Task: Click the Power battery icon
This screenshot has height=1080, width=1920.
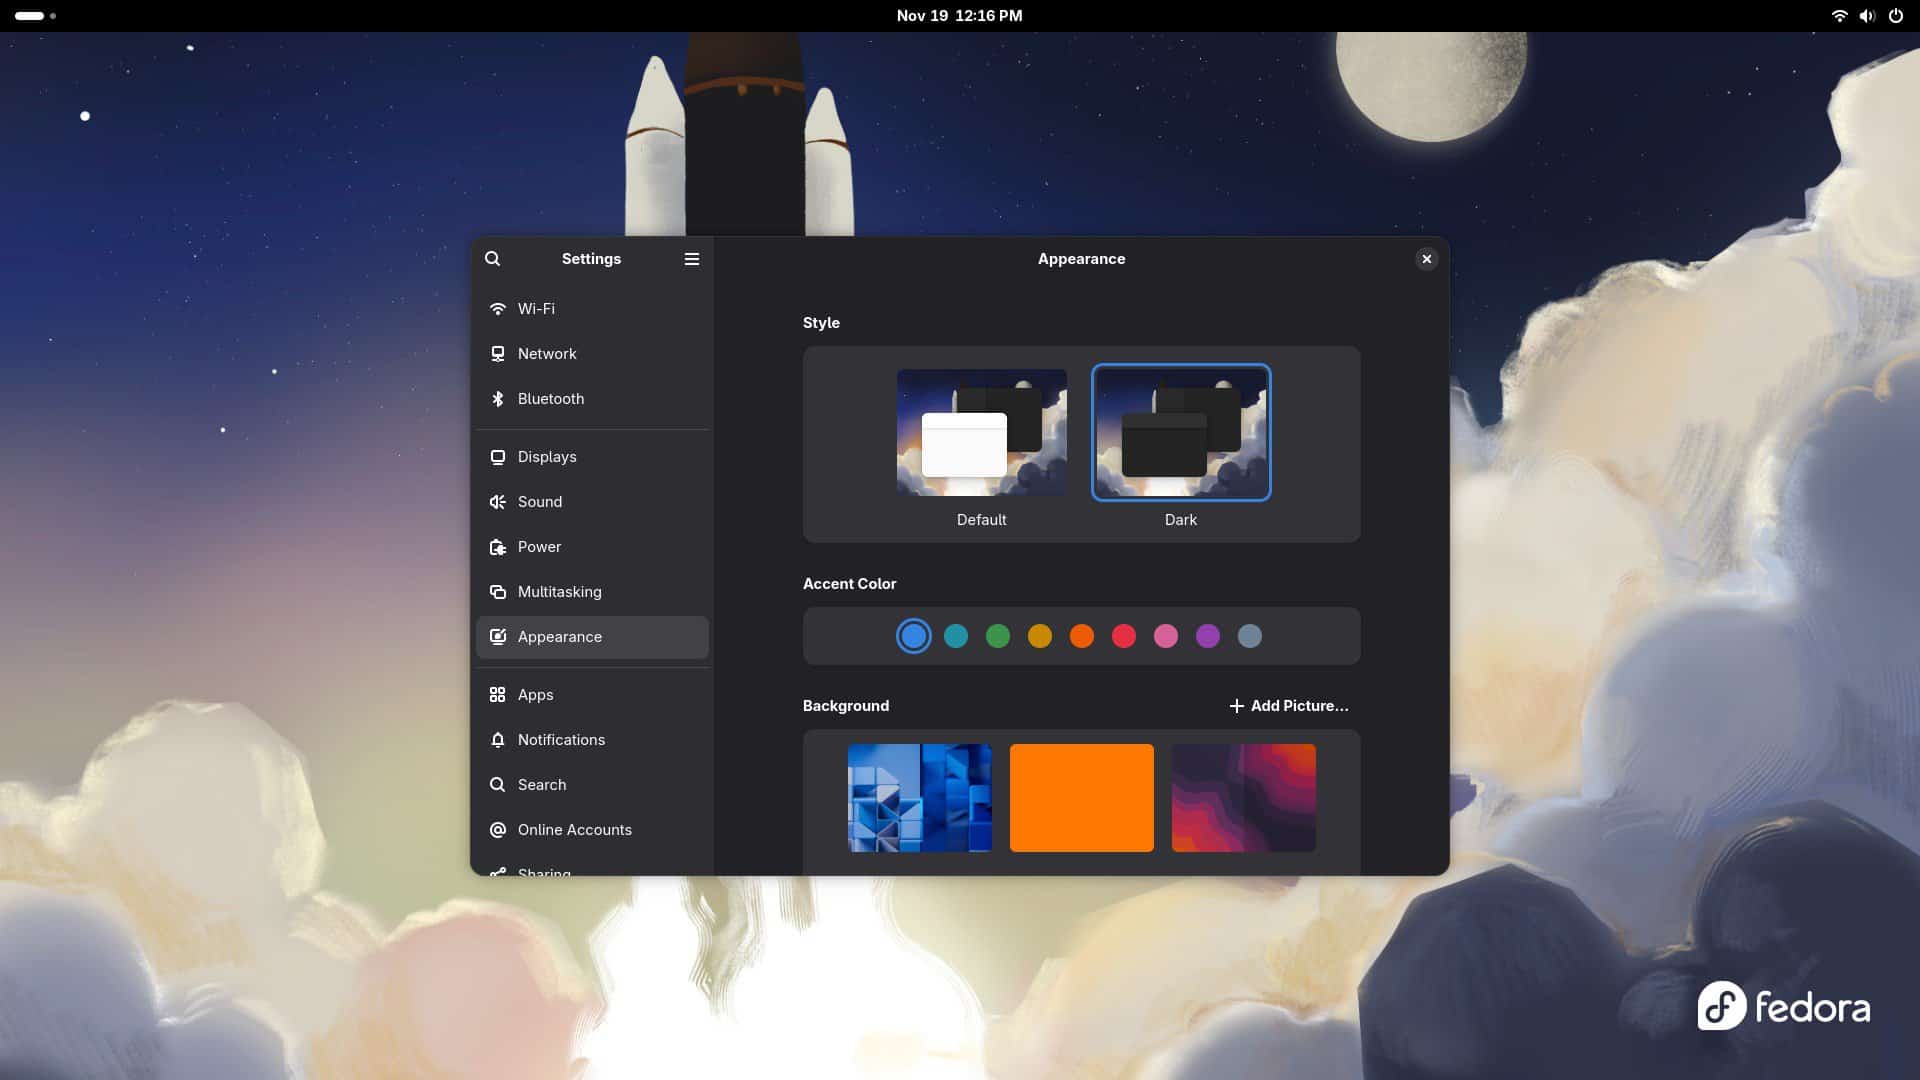Action: (x=497, y=547)
